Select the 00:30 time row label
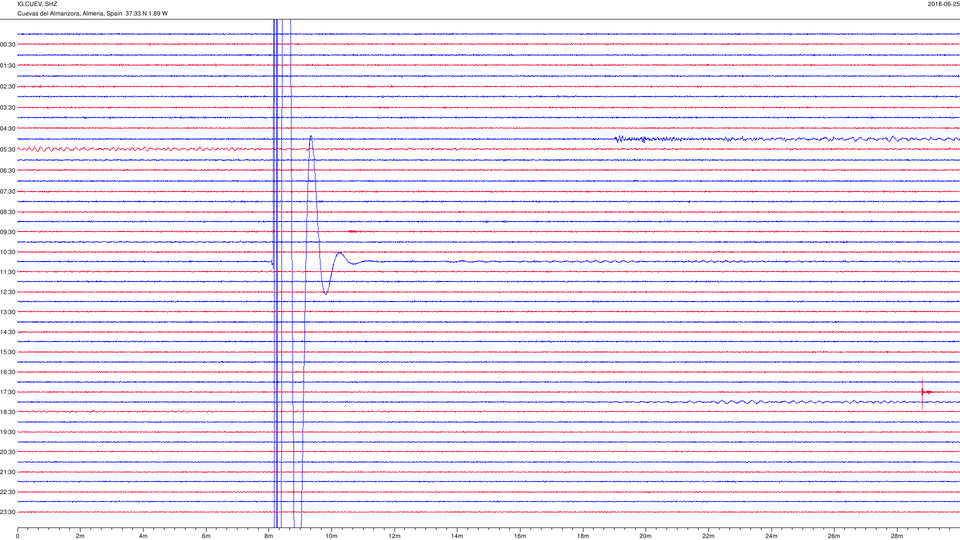The image size is (960, 540). pos(8,45)
